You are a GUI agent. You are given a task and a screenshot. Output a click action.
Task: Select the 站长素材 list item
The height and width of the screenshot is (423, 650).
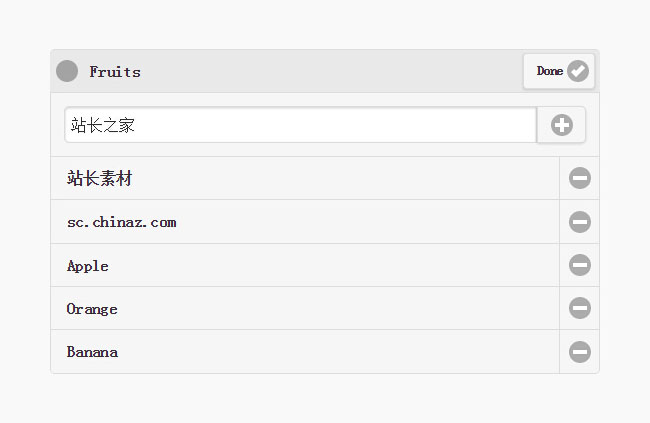(100, 179)
